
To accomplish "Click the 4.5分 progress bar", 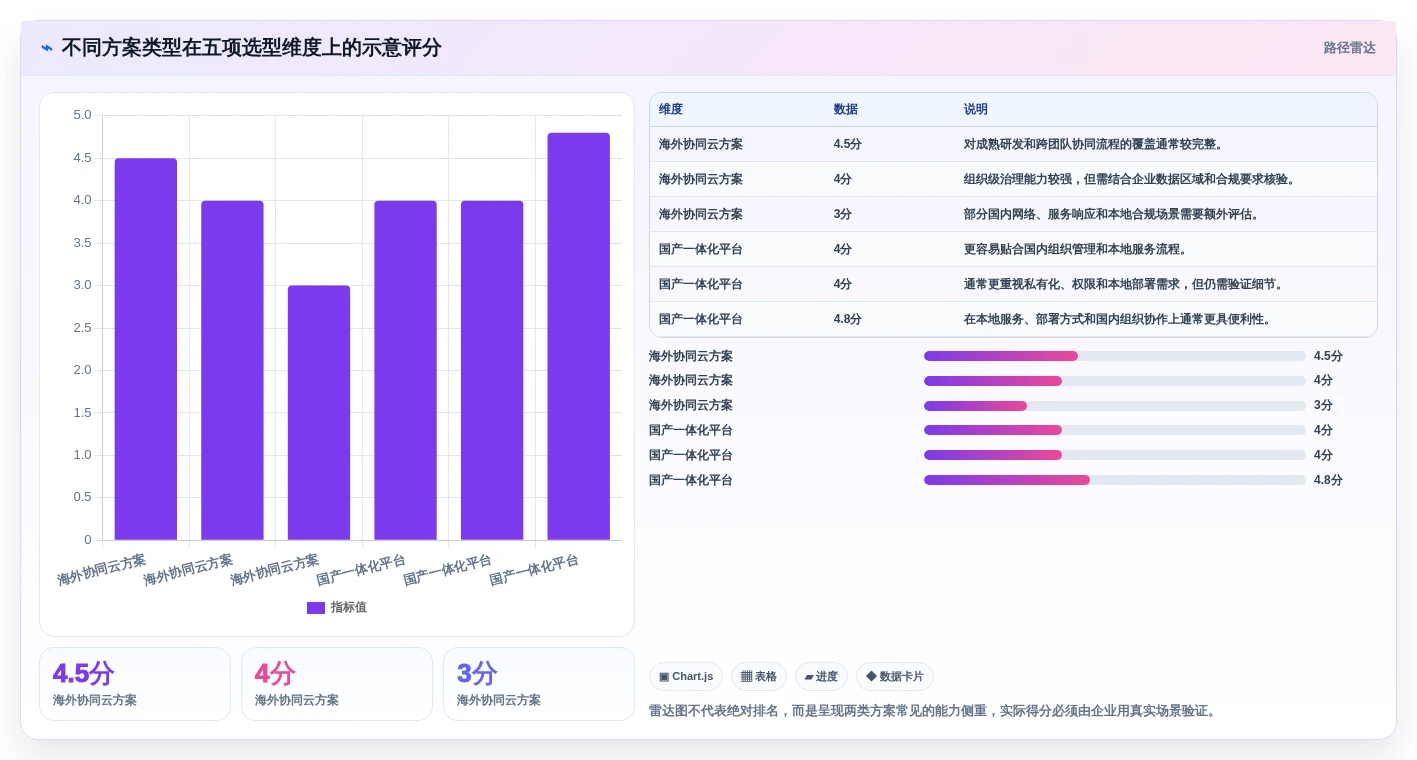I will tap(1115, 356).
